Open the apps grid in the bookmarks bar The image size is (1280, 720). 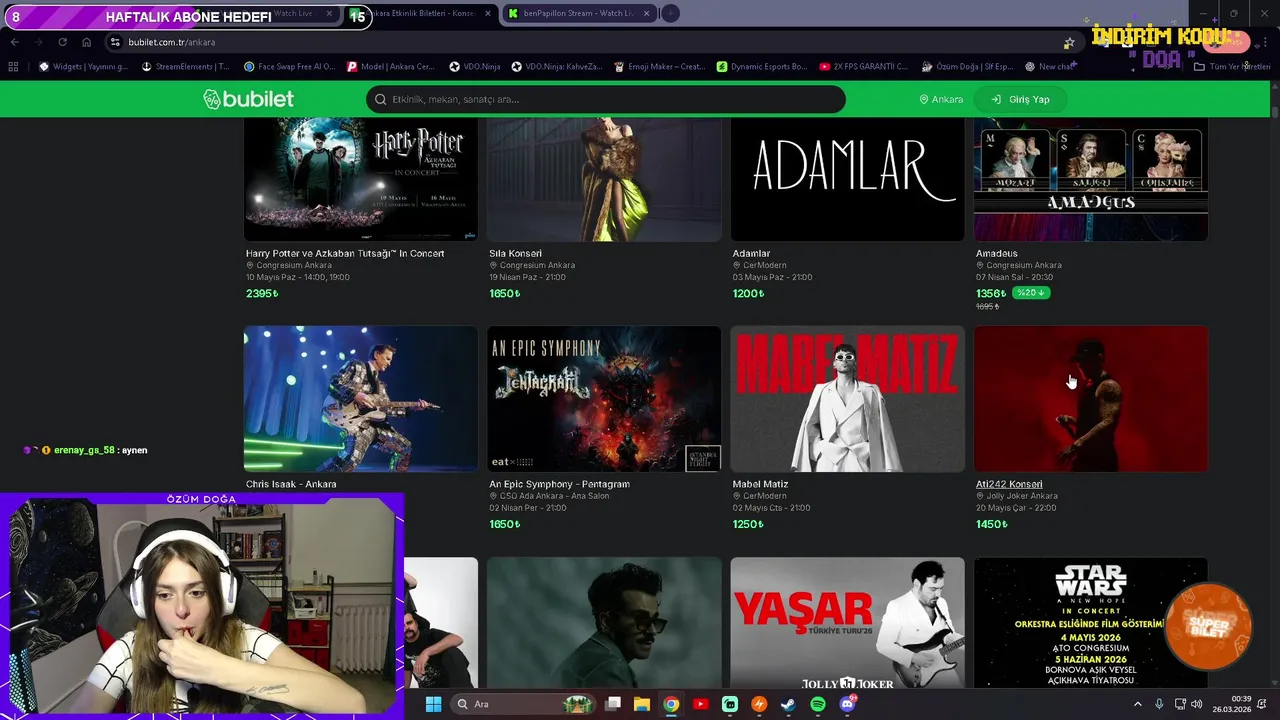pos(13,67)
